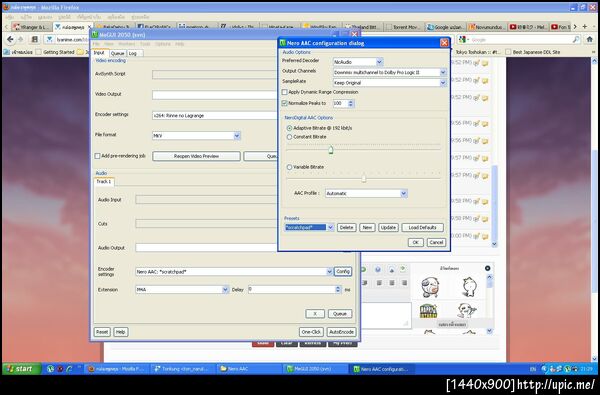The height and width of the screenshot is (395, 600).
Task: Click Reopen Video Preview button
Action: pos(196,156)
